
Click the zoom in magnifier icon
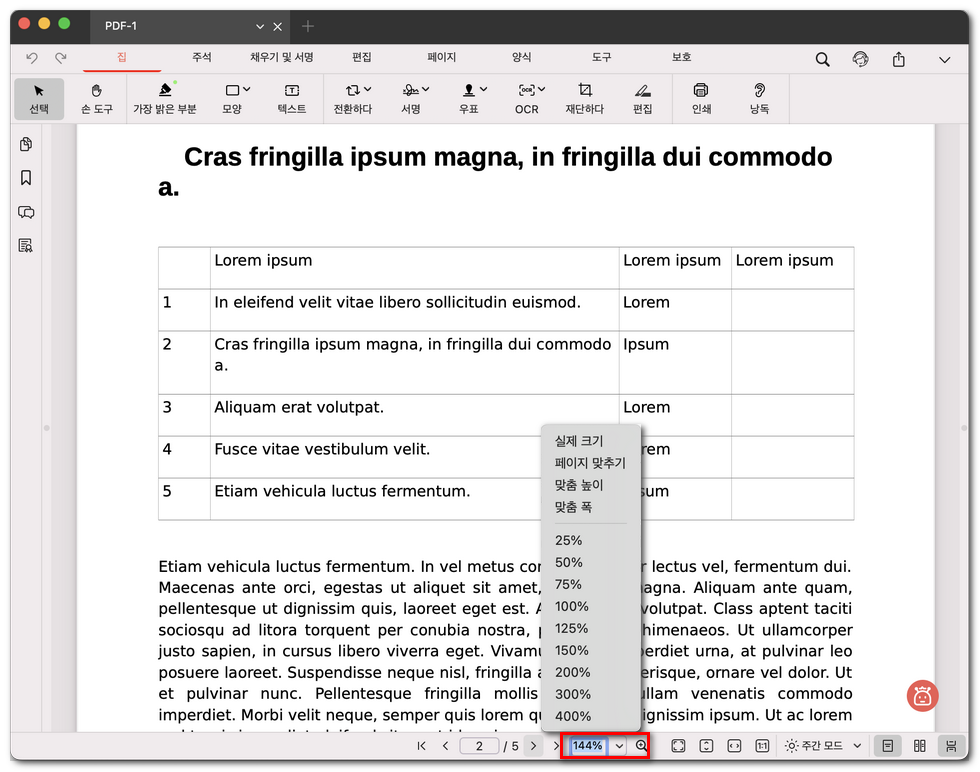[x=641, y=746]
